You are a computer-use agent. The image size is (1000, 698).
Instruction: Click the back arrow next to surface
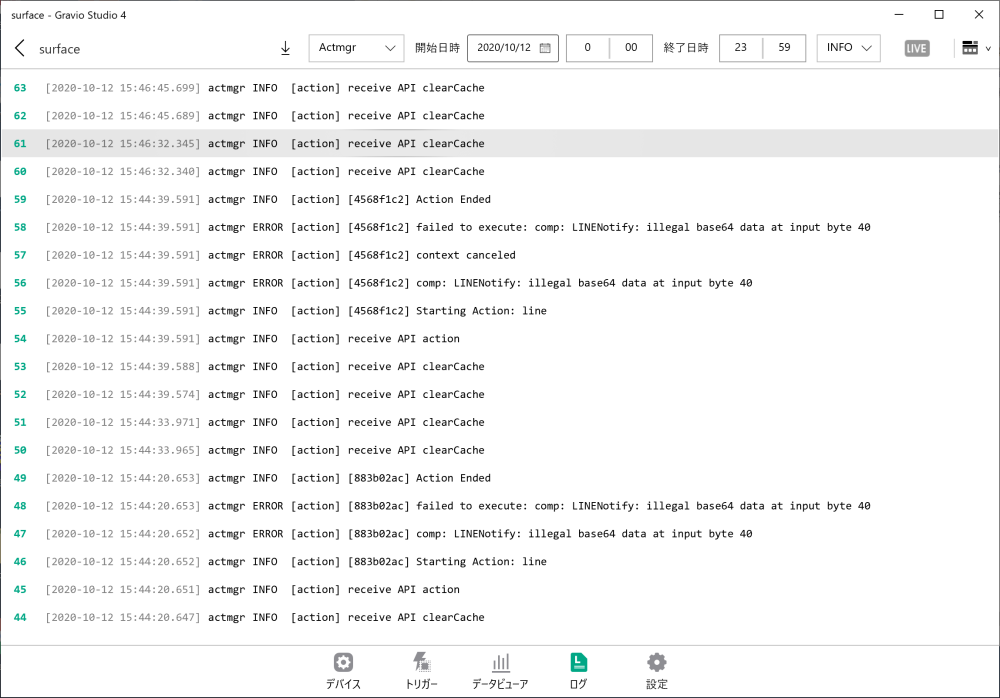pyautogui.click(x=20, y=48)
